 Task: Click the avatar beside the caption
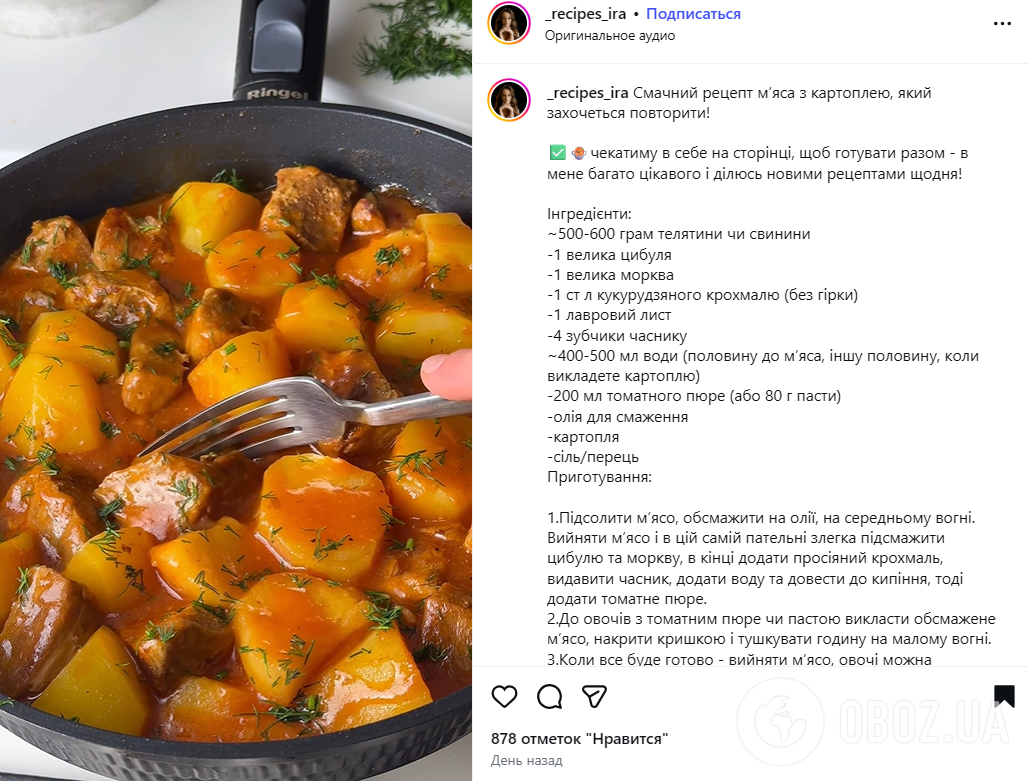tap(509, 100)
